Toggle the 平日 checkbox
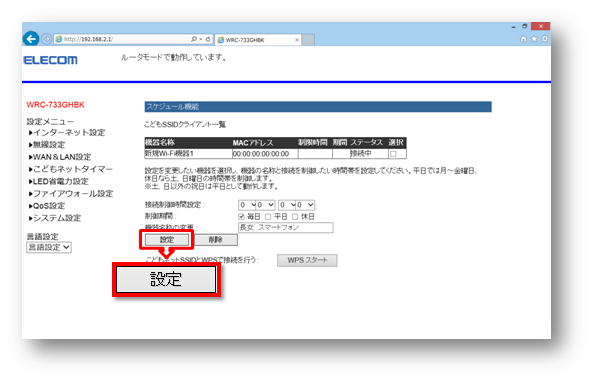The image size is (593, 381). 268,216
